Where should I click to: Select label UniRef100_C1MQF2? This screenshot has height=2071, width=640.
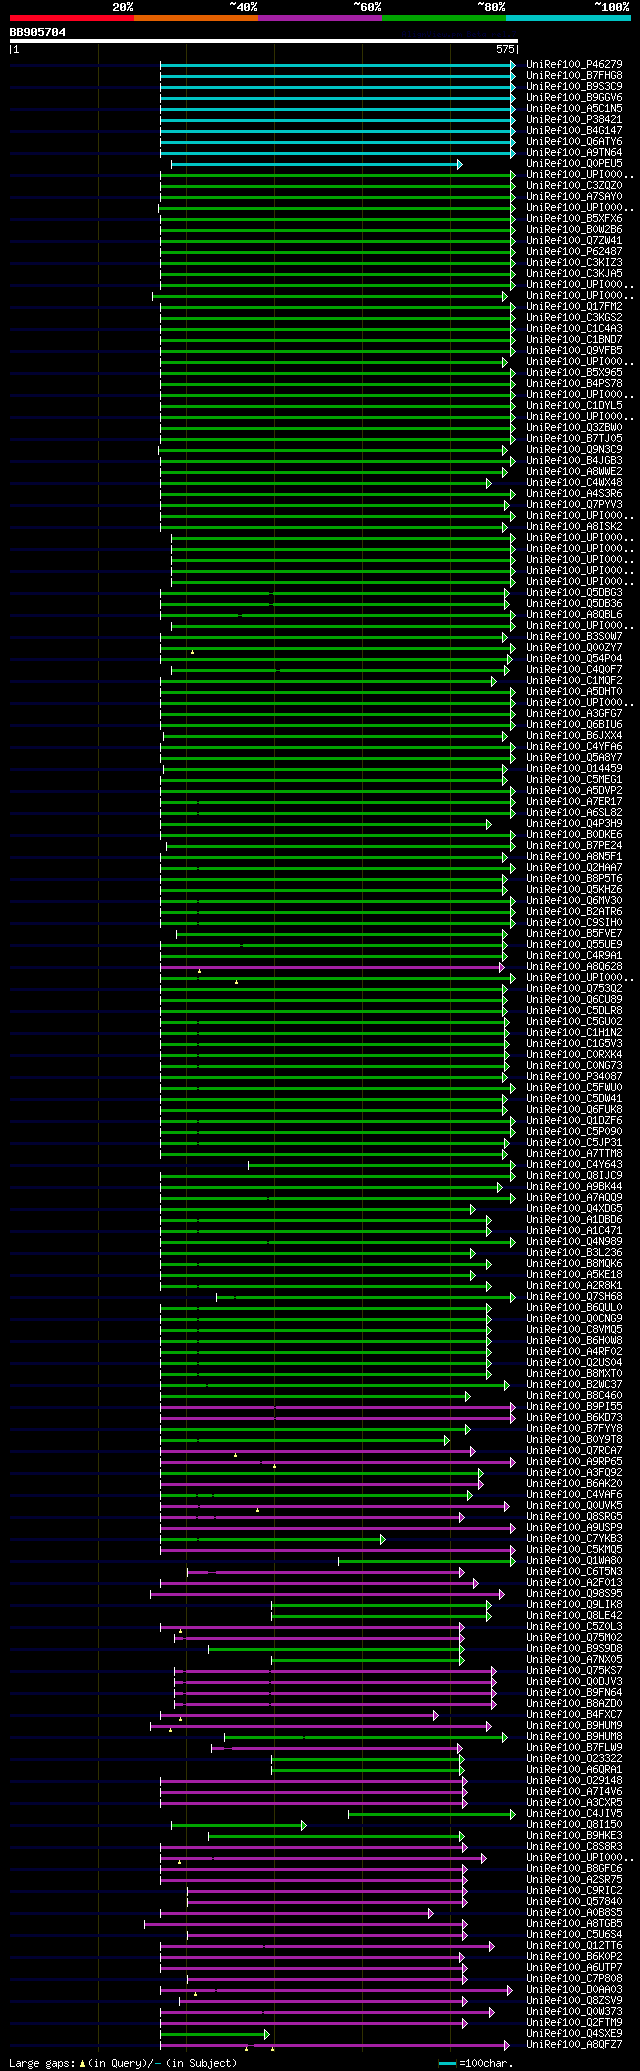coord(574,681)
